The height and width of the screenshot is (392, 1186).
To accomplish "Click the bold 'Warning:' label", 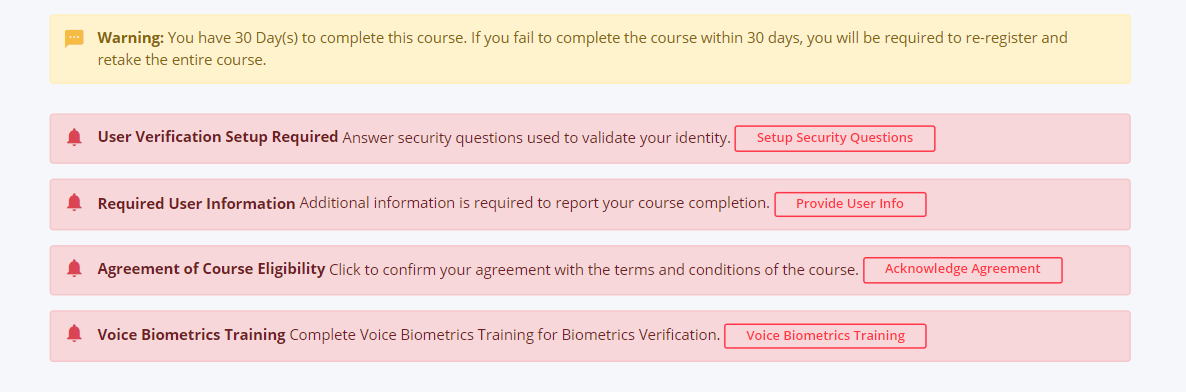I will pyautogui.click(x=131, y=38).
